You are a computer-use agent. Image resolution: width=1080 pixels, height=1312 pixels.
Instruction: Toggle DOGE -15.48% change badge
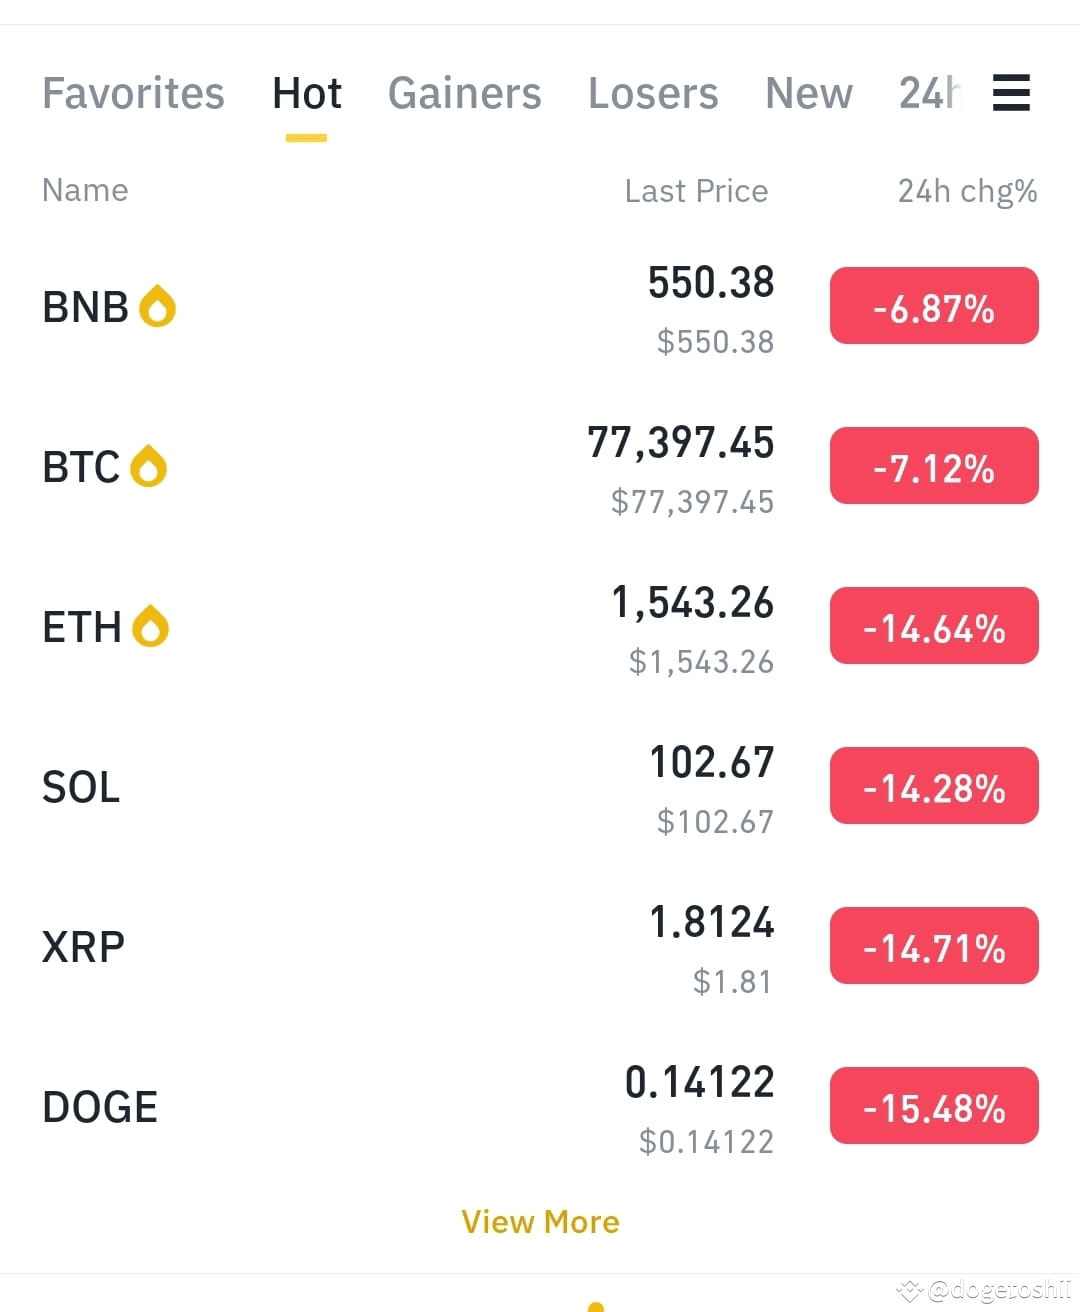(934, 1106)
